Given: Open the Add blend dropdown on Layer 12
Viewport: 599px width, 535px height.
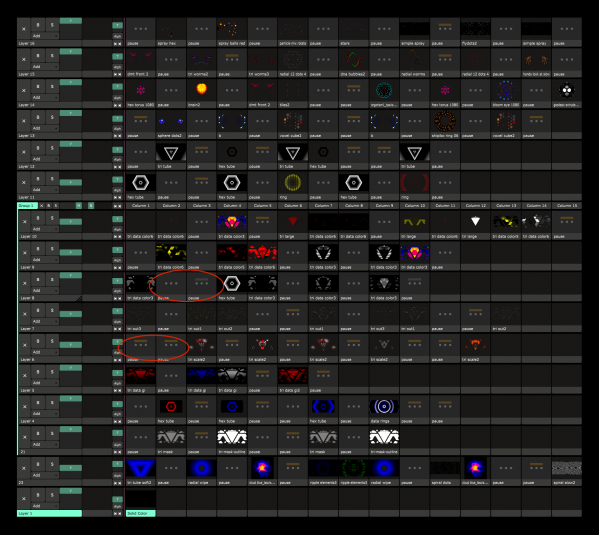Looking at the screenshot, I should [45, 159].
